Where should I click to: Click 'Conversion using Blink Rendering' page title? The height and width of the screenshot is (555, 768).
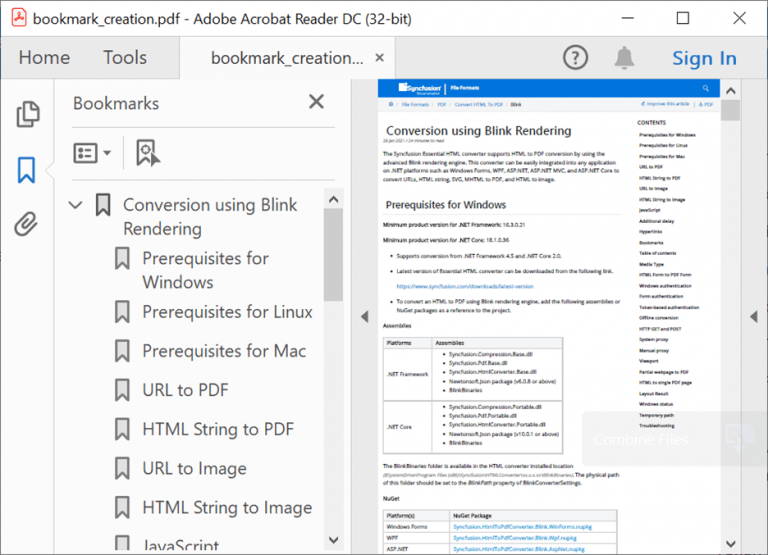point(479,131)
